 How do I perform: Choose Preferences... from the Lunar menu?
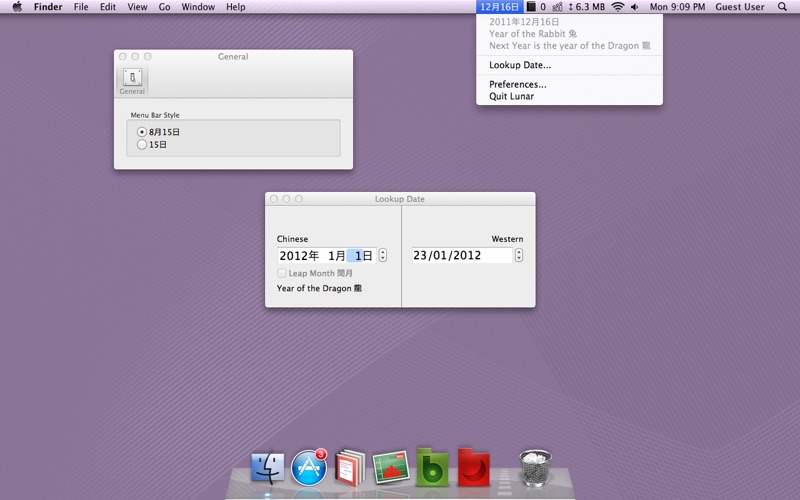click(x=517, y=85)
